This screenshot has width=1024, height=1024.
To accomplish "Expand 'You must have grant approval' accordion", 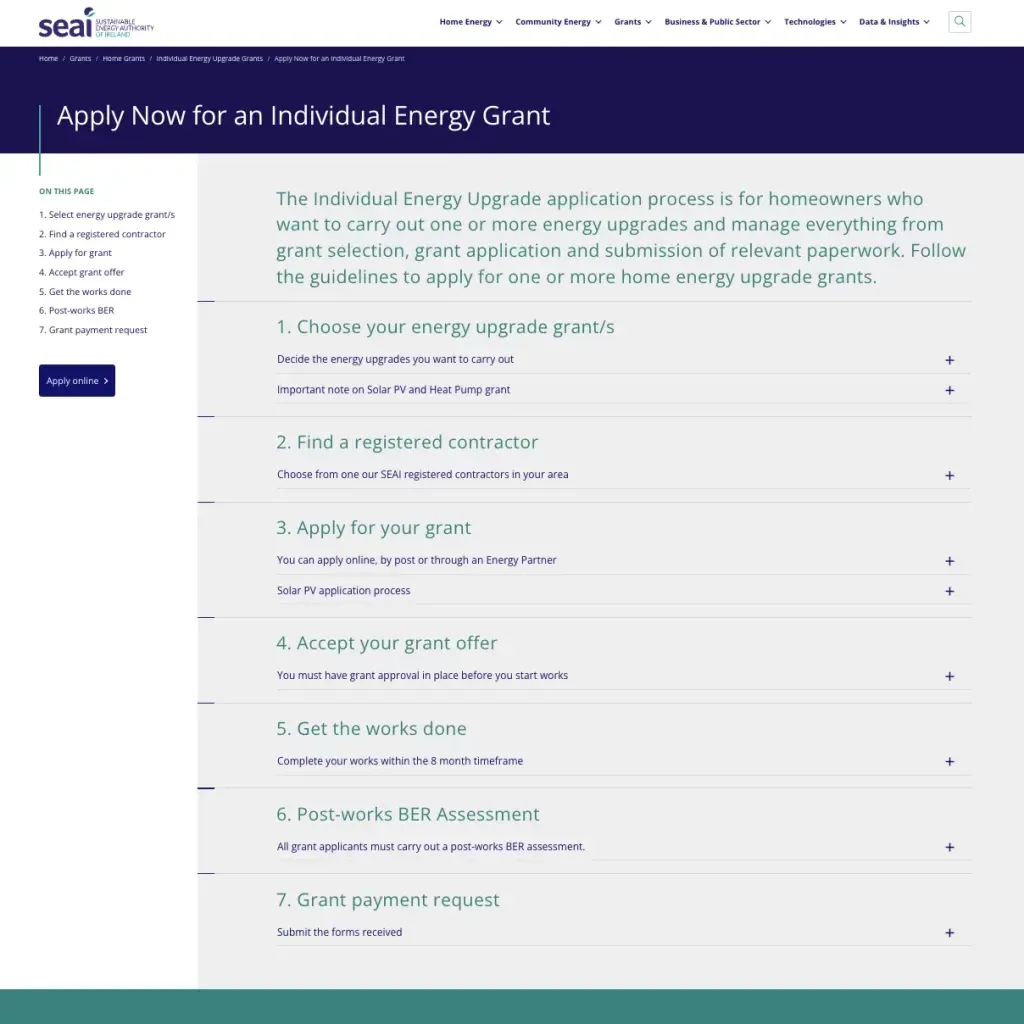I will tap(623, 675).
